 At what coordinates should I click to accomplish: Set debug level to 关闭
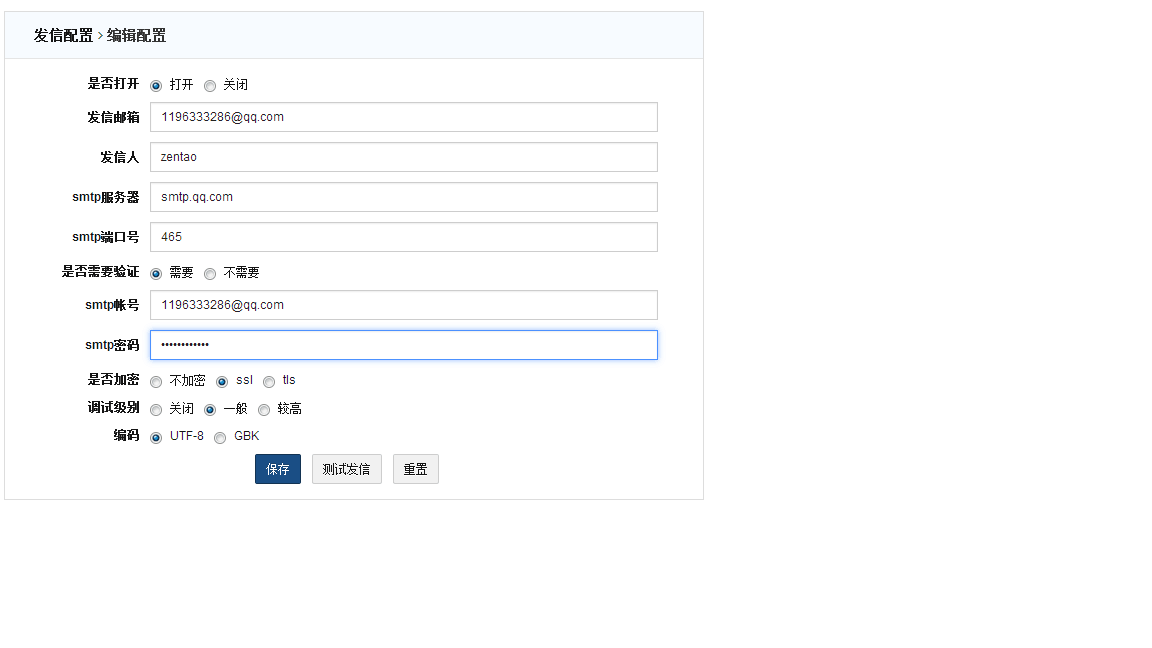coord(156,410)
